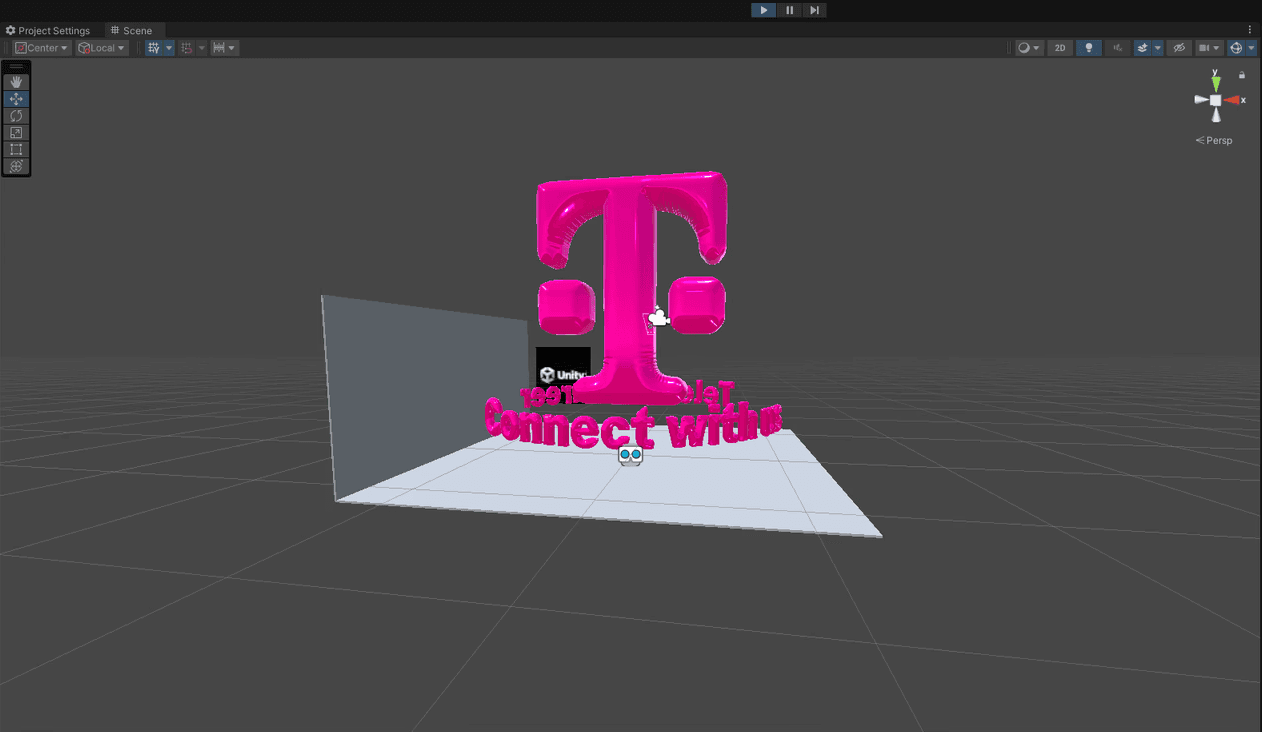1262x732 pixels.
Task: Open the draw mode shading dropdown
Action: 1029,48
